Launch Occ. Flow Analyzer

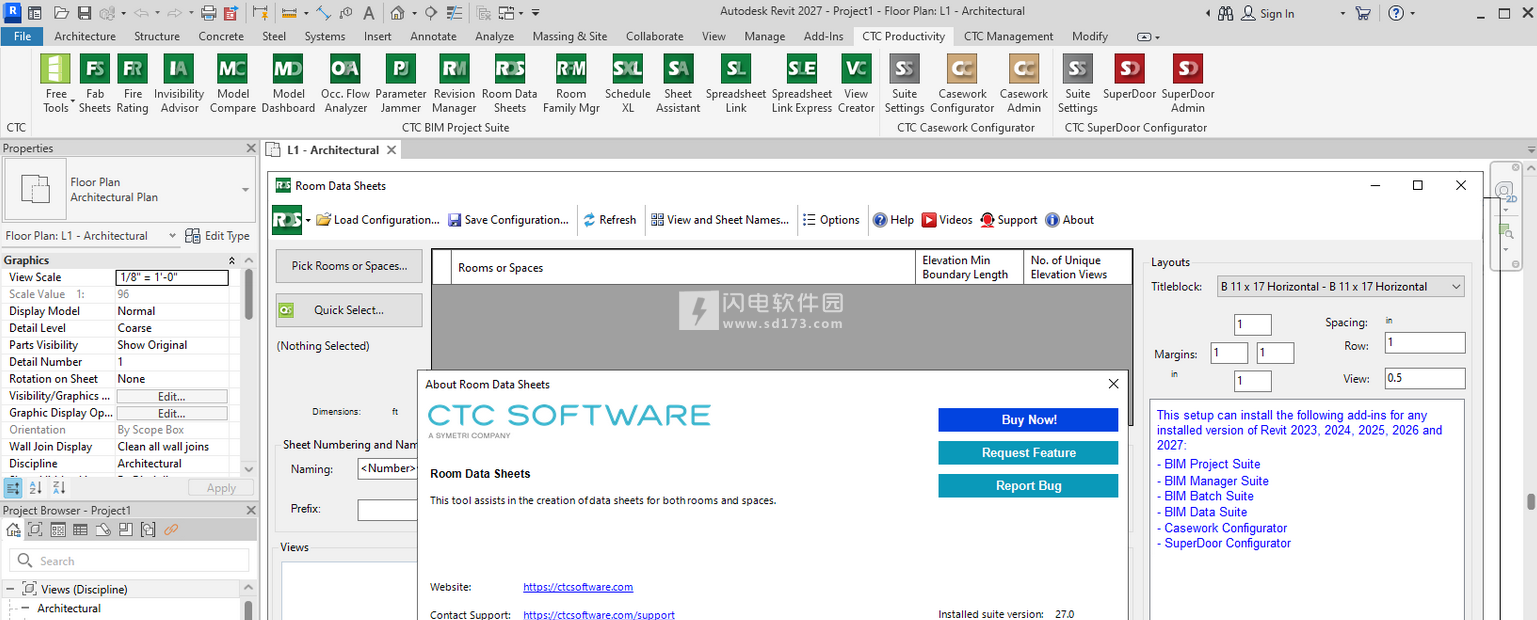click(345, 83)
